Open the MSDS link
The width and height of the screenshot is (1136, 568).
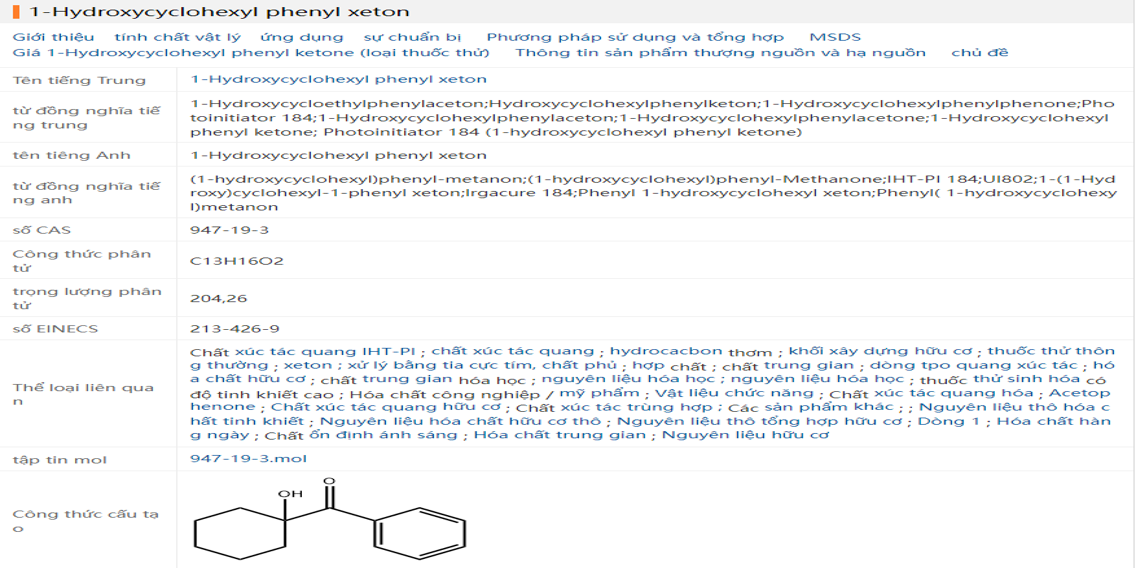835,37
